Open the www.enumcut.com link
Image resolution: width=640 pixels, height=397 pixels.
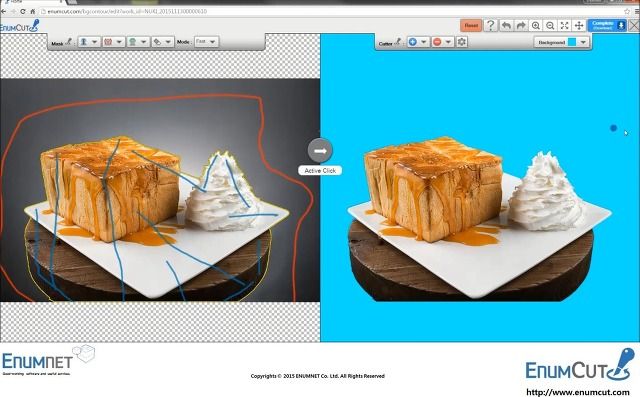coord(578,392)
